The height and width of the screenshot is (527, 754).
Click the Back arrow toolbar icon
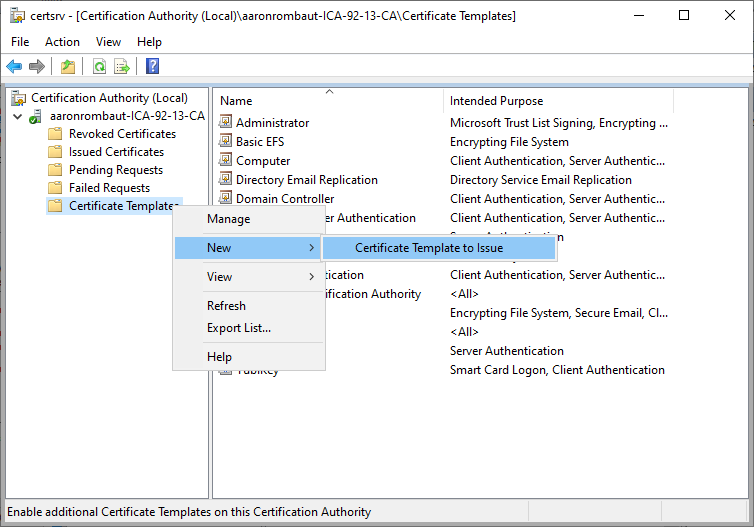coord(14,66)
